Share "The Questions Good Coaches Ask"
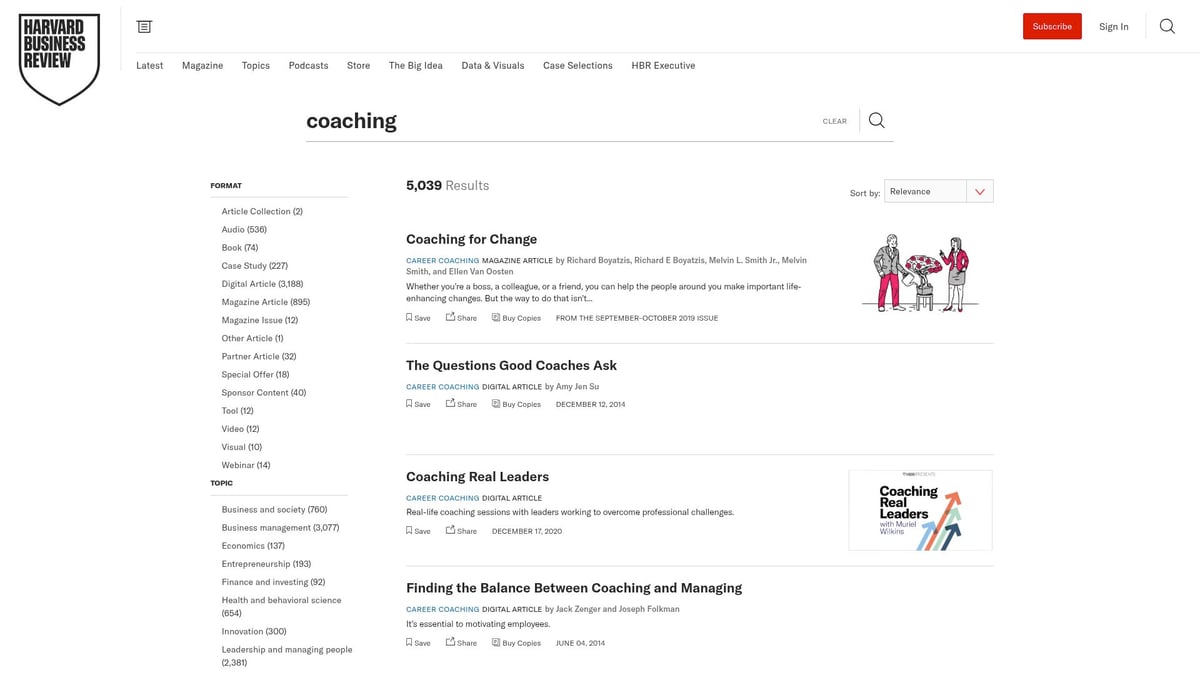Image resolution: width=1200 pixels, height=675 pixels. 461,404
